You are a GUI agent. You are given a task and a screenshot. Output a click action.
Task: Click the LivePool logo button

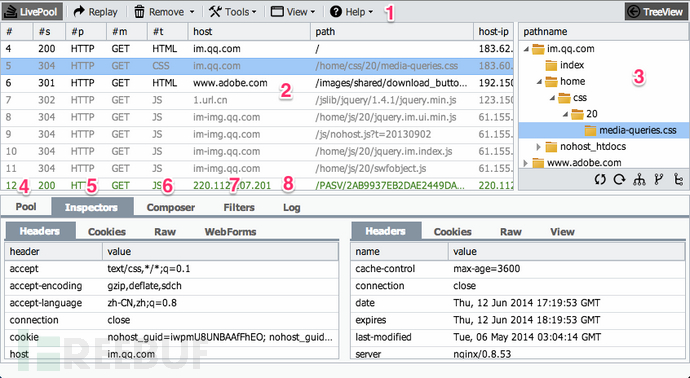coord(32,11)
